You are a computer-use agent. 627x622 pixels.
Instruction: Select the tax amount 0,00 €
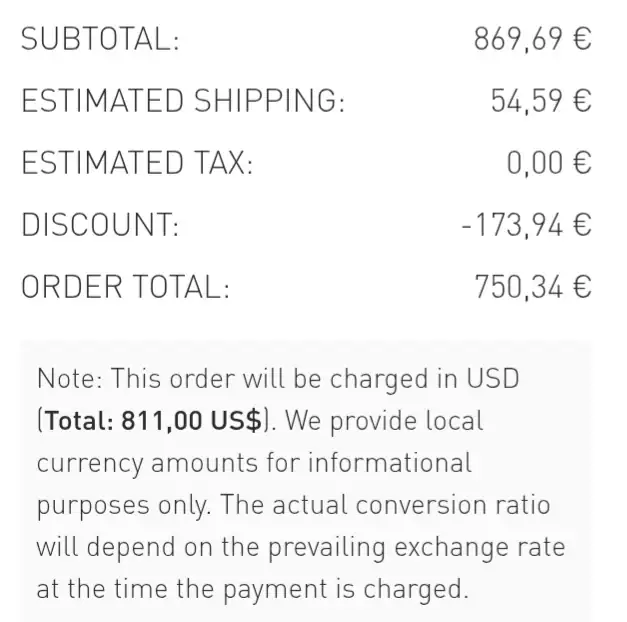click(549, 163)
